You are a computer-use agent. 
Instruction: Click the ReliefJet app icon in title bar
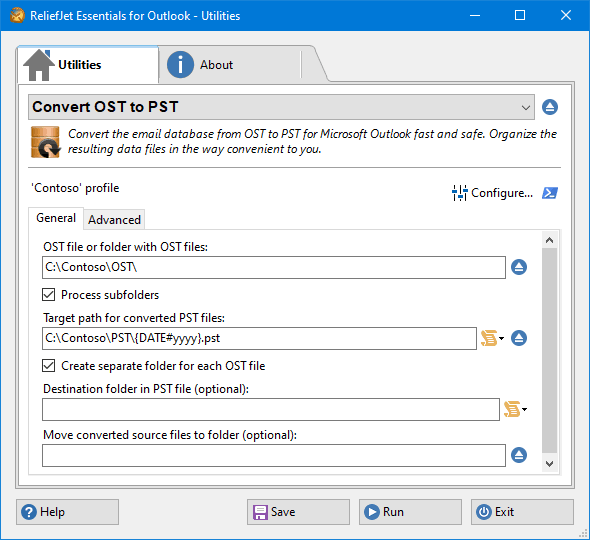[x=17, y=16]
